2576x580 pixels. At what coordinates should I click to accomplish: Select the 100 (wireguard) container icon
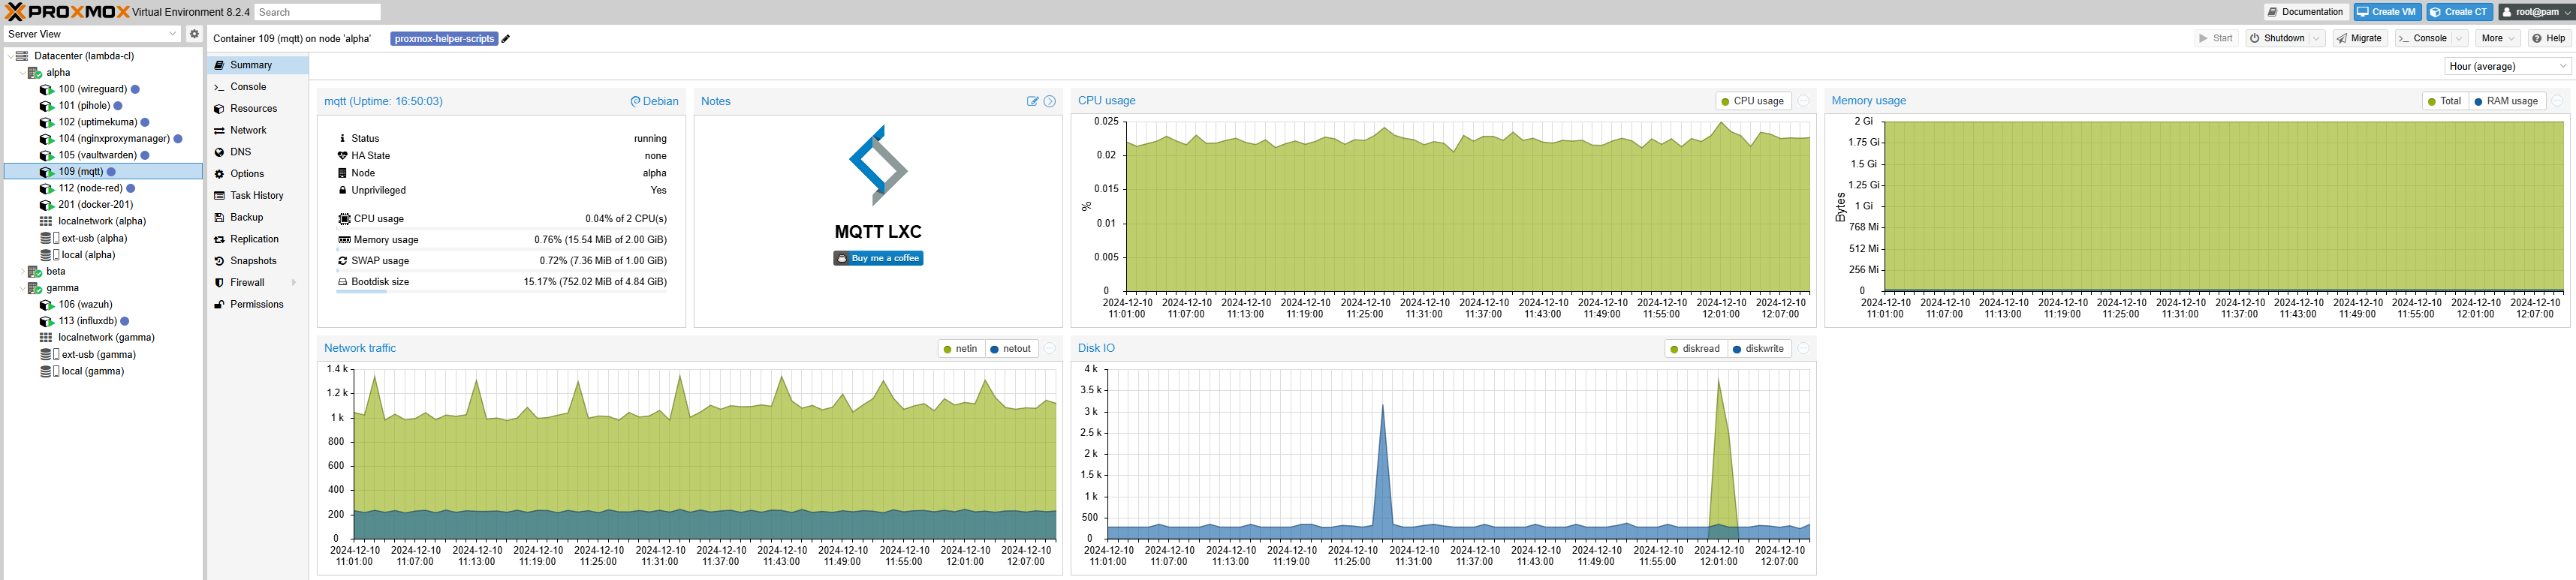46,89
